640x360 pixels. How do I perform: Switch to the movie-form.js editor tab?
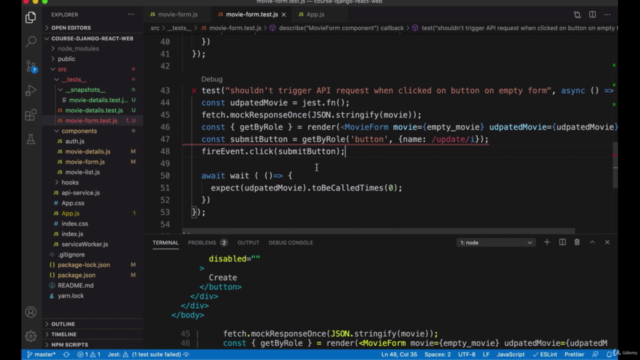(177, 15)
